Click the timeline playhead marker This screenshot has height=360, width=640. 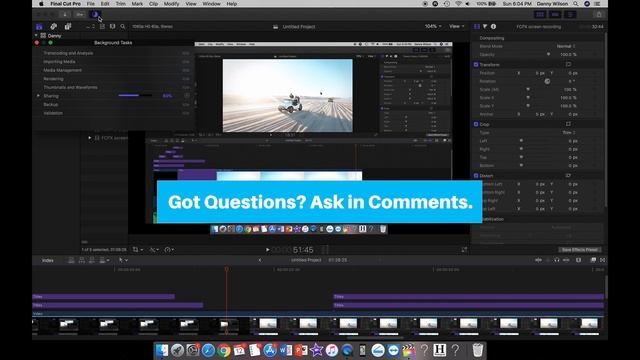click(x=227, y=269)
